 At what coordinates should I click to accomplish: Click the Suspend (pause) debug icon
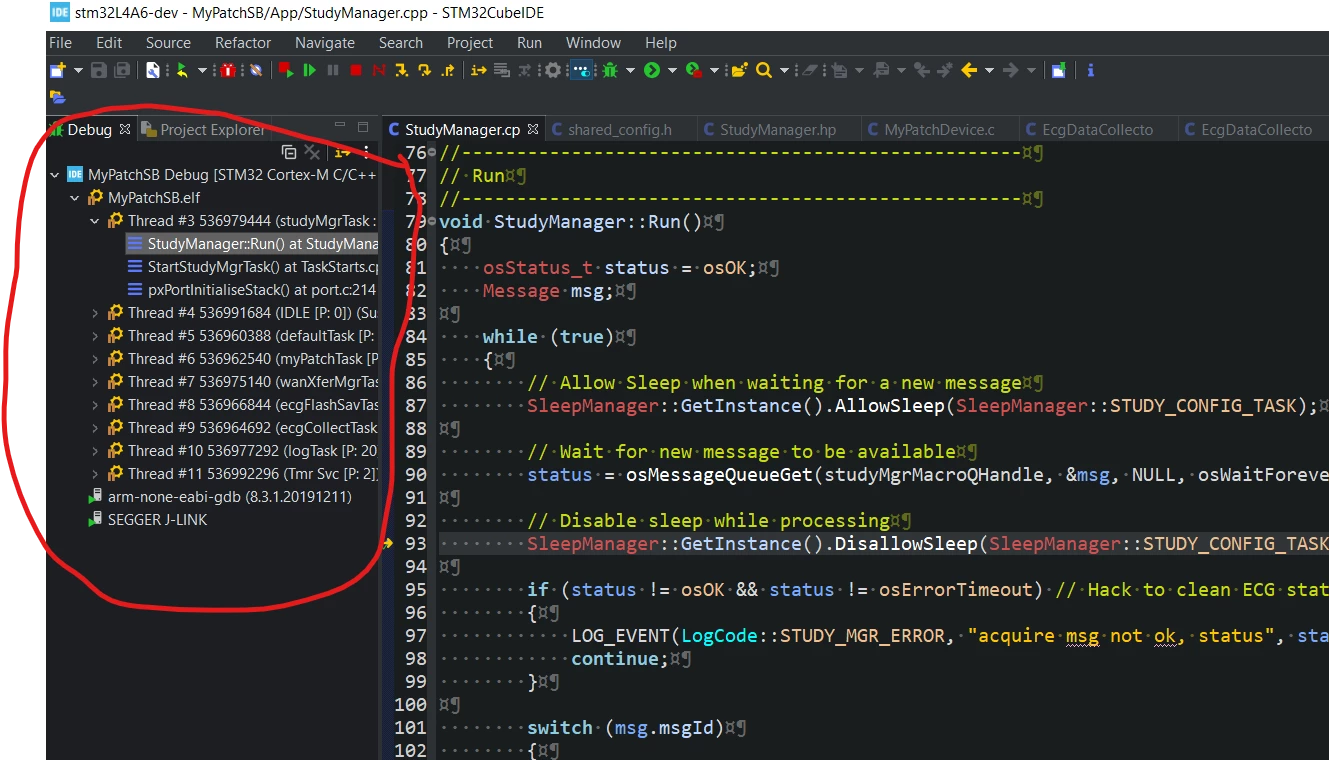(x=333, y=70)
